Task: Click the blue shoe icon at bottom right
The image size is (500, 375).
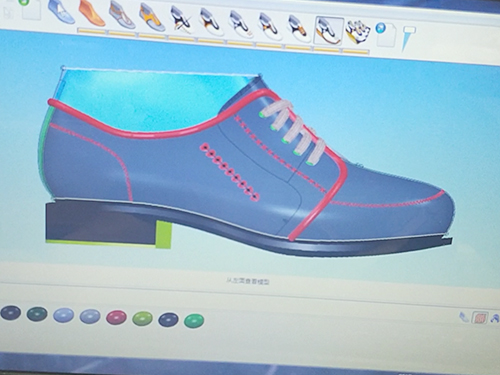Action: click(x=464, y=317)
